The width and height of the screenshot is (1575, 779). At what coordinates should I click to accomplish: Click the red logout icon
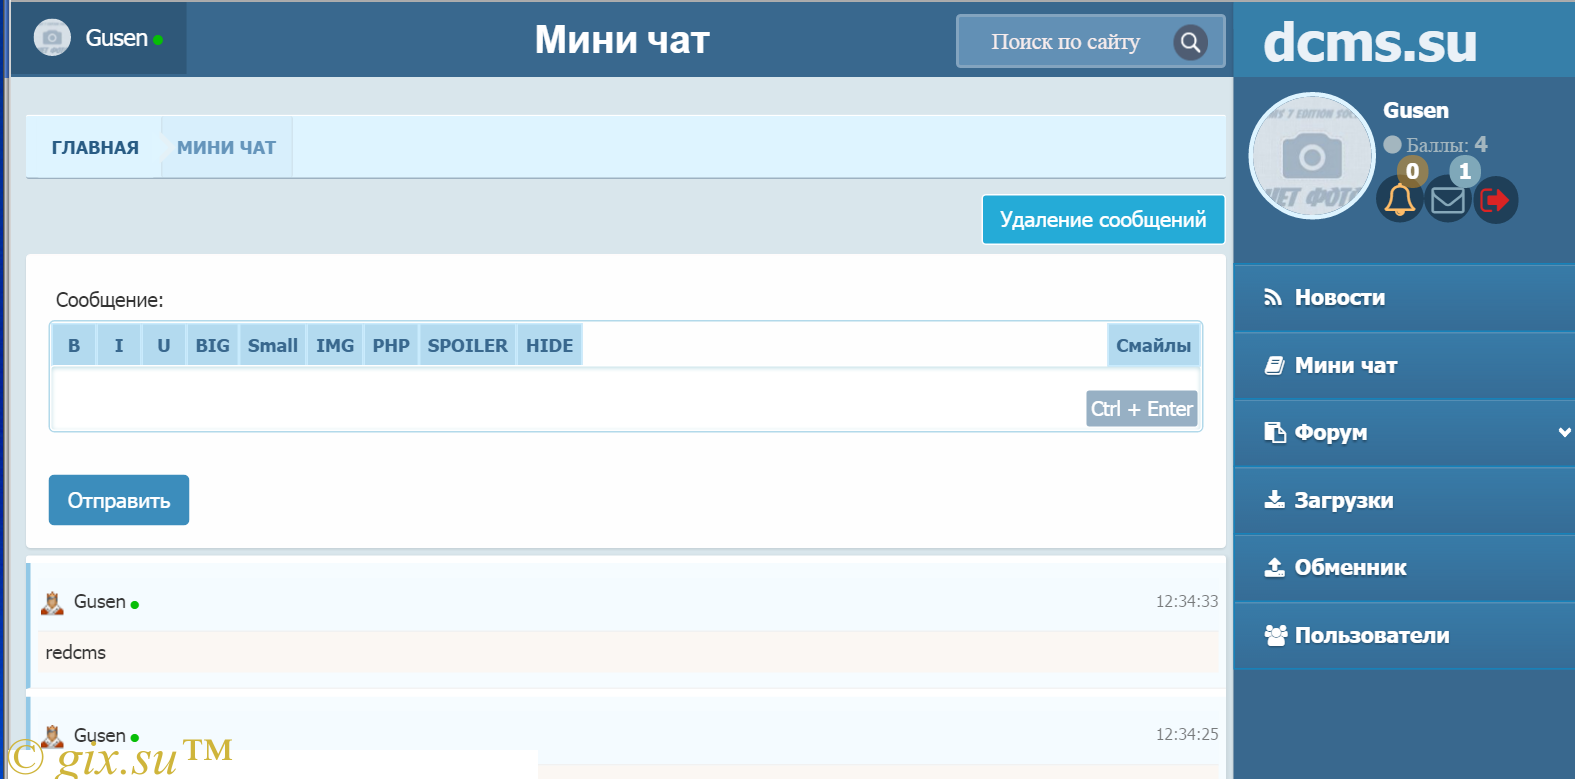point(1495,200)
